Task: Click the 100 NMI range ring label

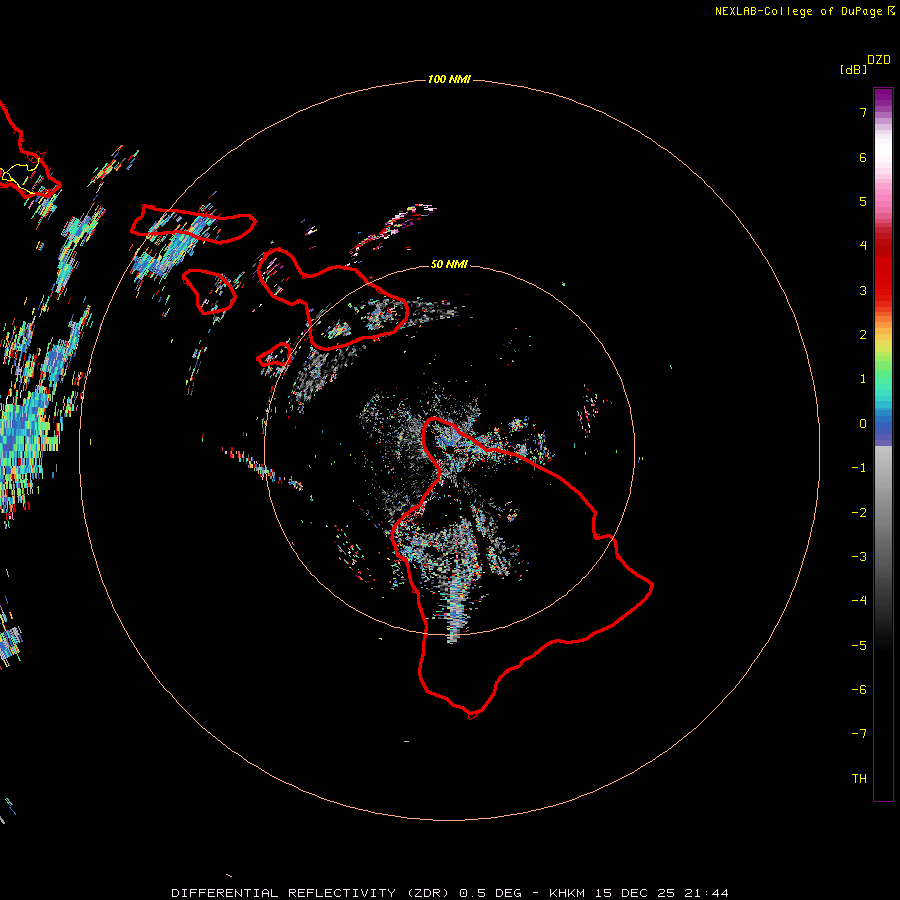Action: coord(449,79)
